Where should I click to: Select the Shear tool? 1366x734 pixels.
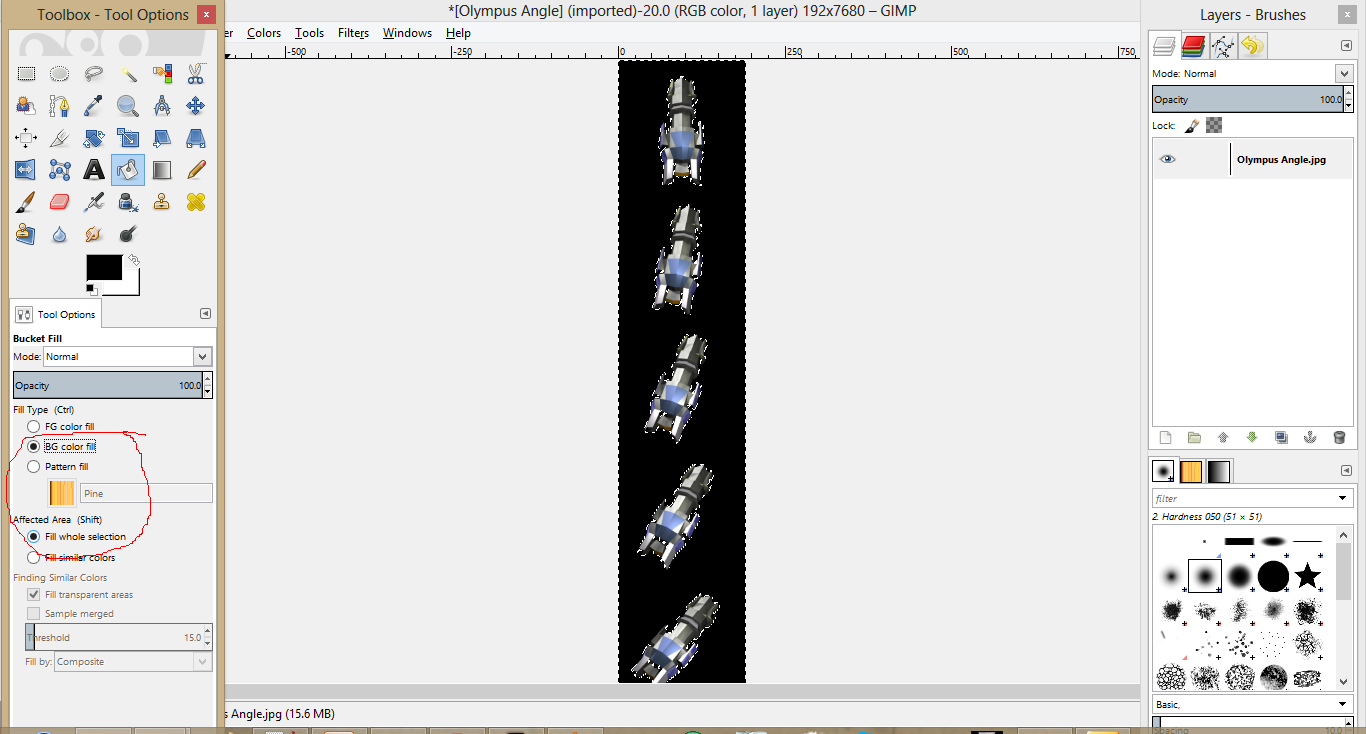tap(162, 138)
